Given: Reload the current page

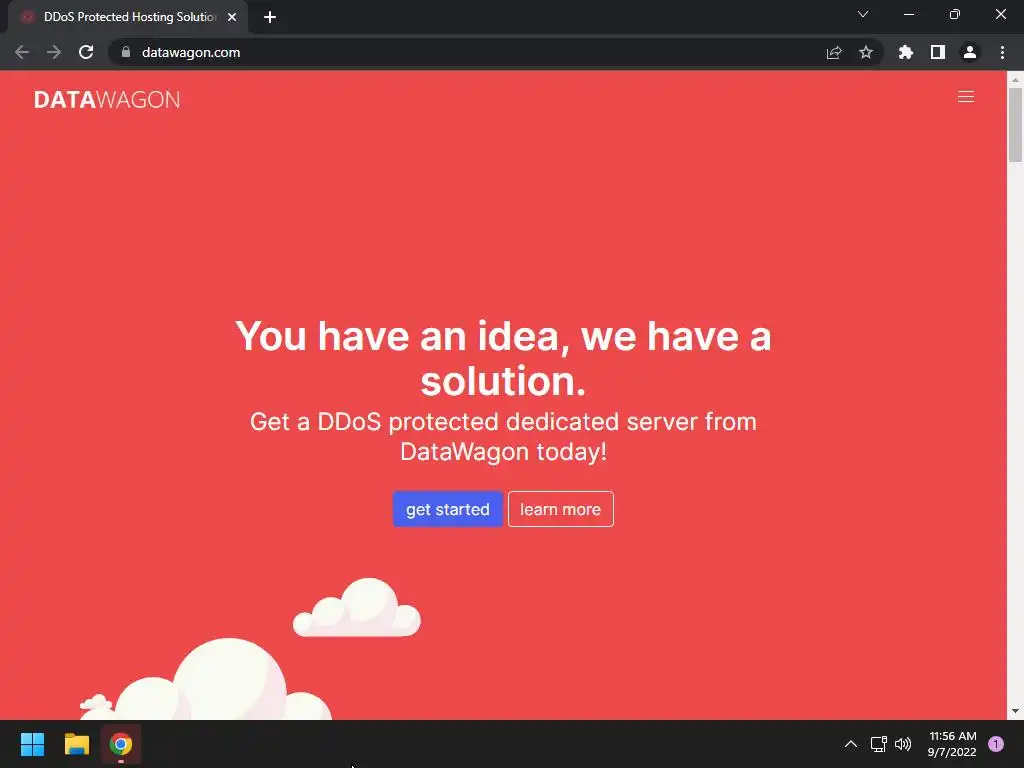Looking at the screenshot, I should point(86,52).
